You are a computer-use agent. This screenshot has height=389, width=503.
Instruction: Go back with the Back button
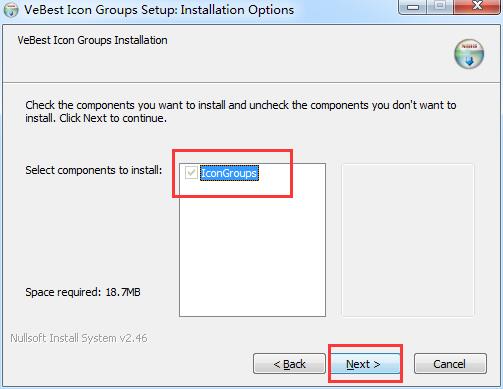(x=289, y=364)
